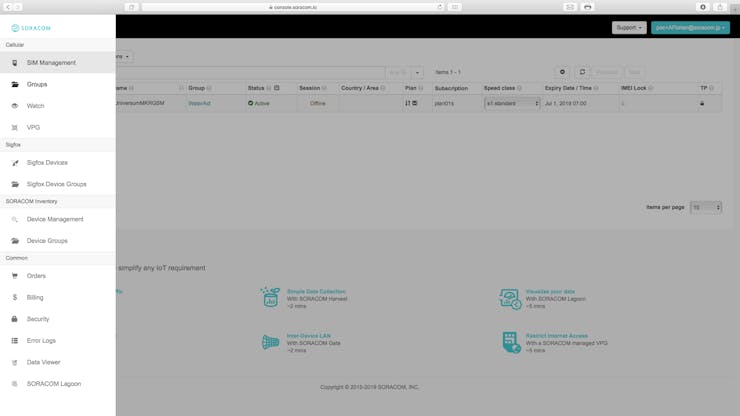
Task: Click the Country / Area column header
Action: pos(360,88)
